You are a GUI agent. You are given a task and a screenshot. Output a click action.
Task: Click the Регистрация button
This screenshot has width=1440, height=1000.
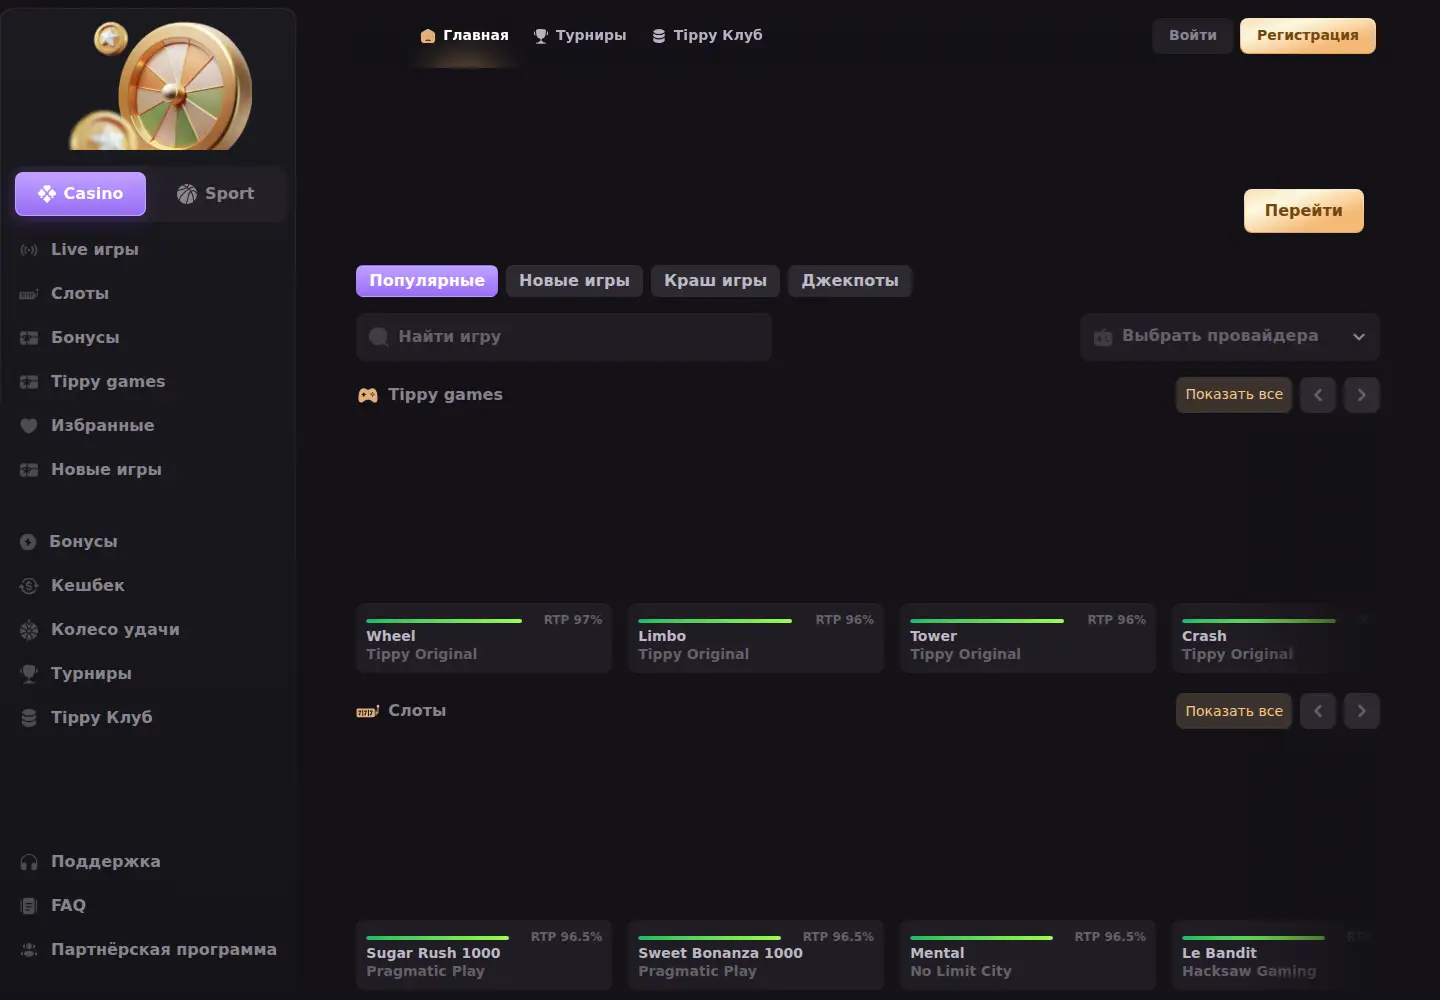click(x=1308, y=36)
